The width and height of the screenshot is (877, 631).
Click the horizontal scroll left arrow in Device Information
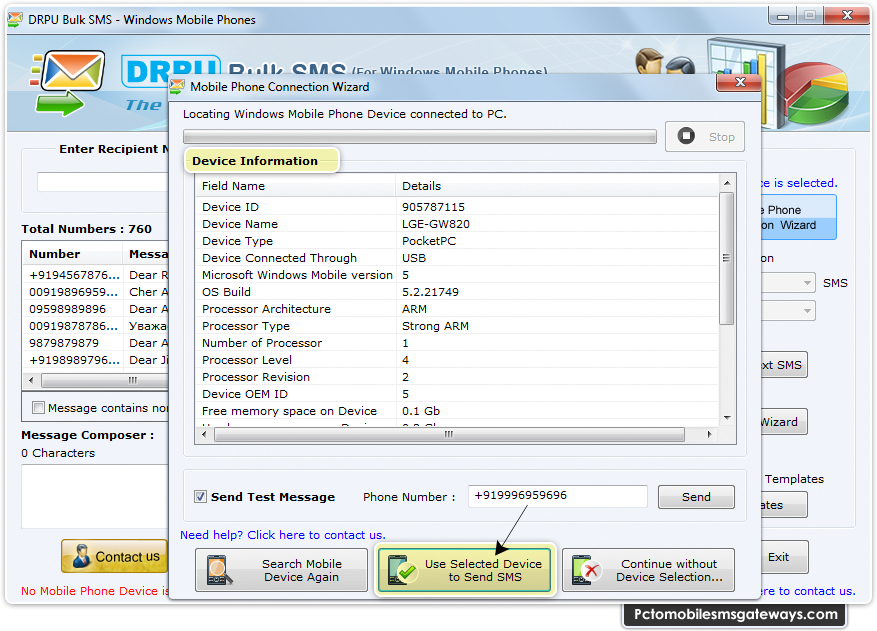[x=204, y=435]
